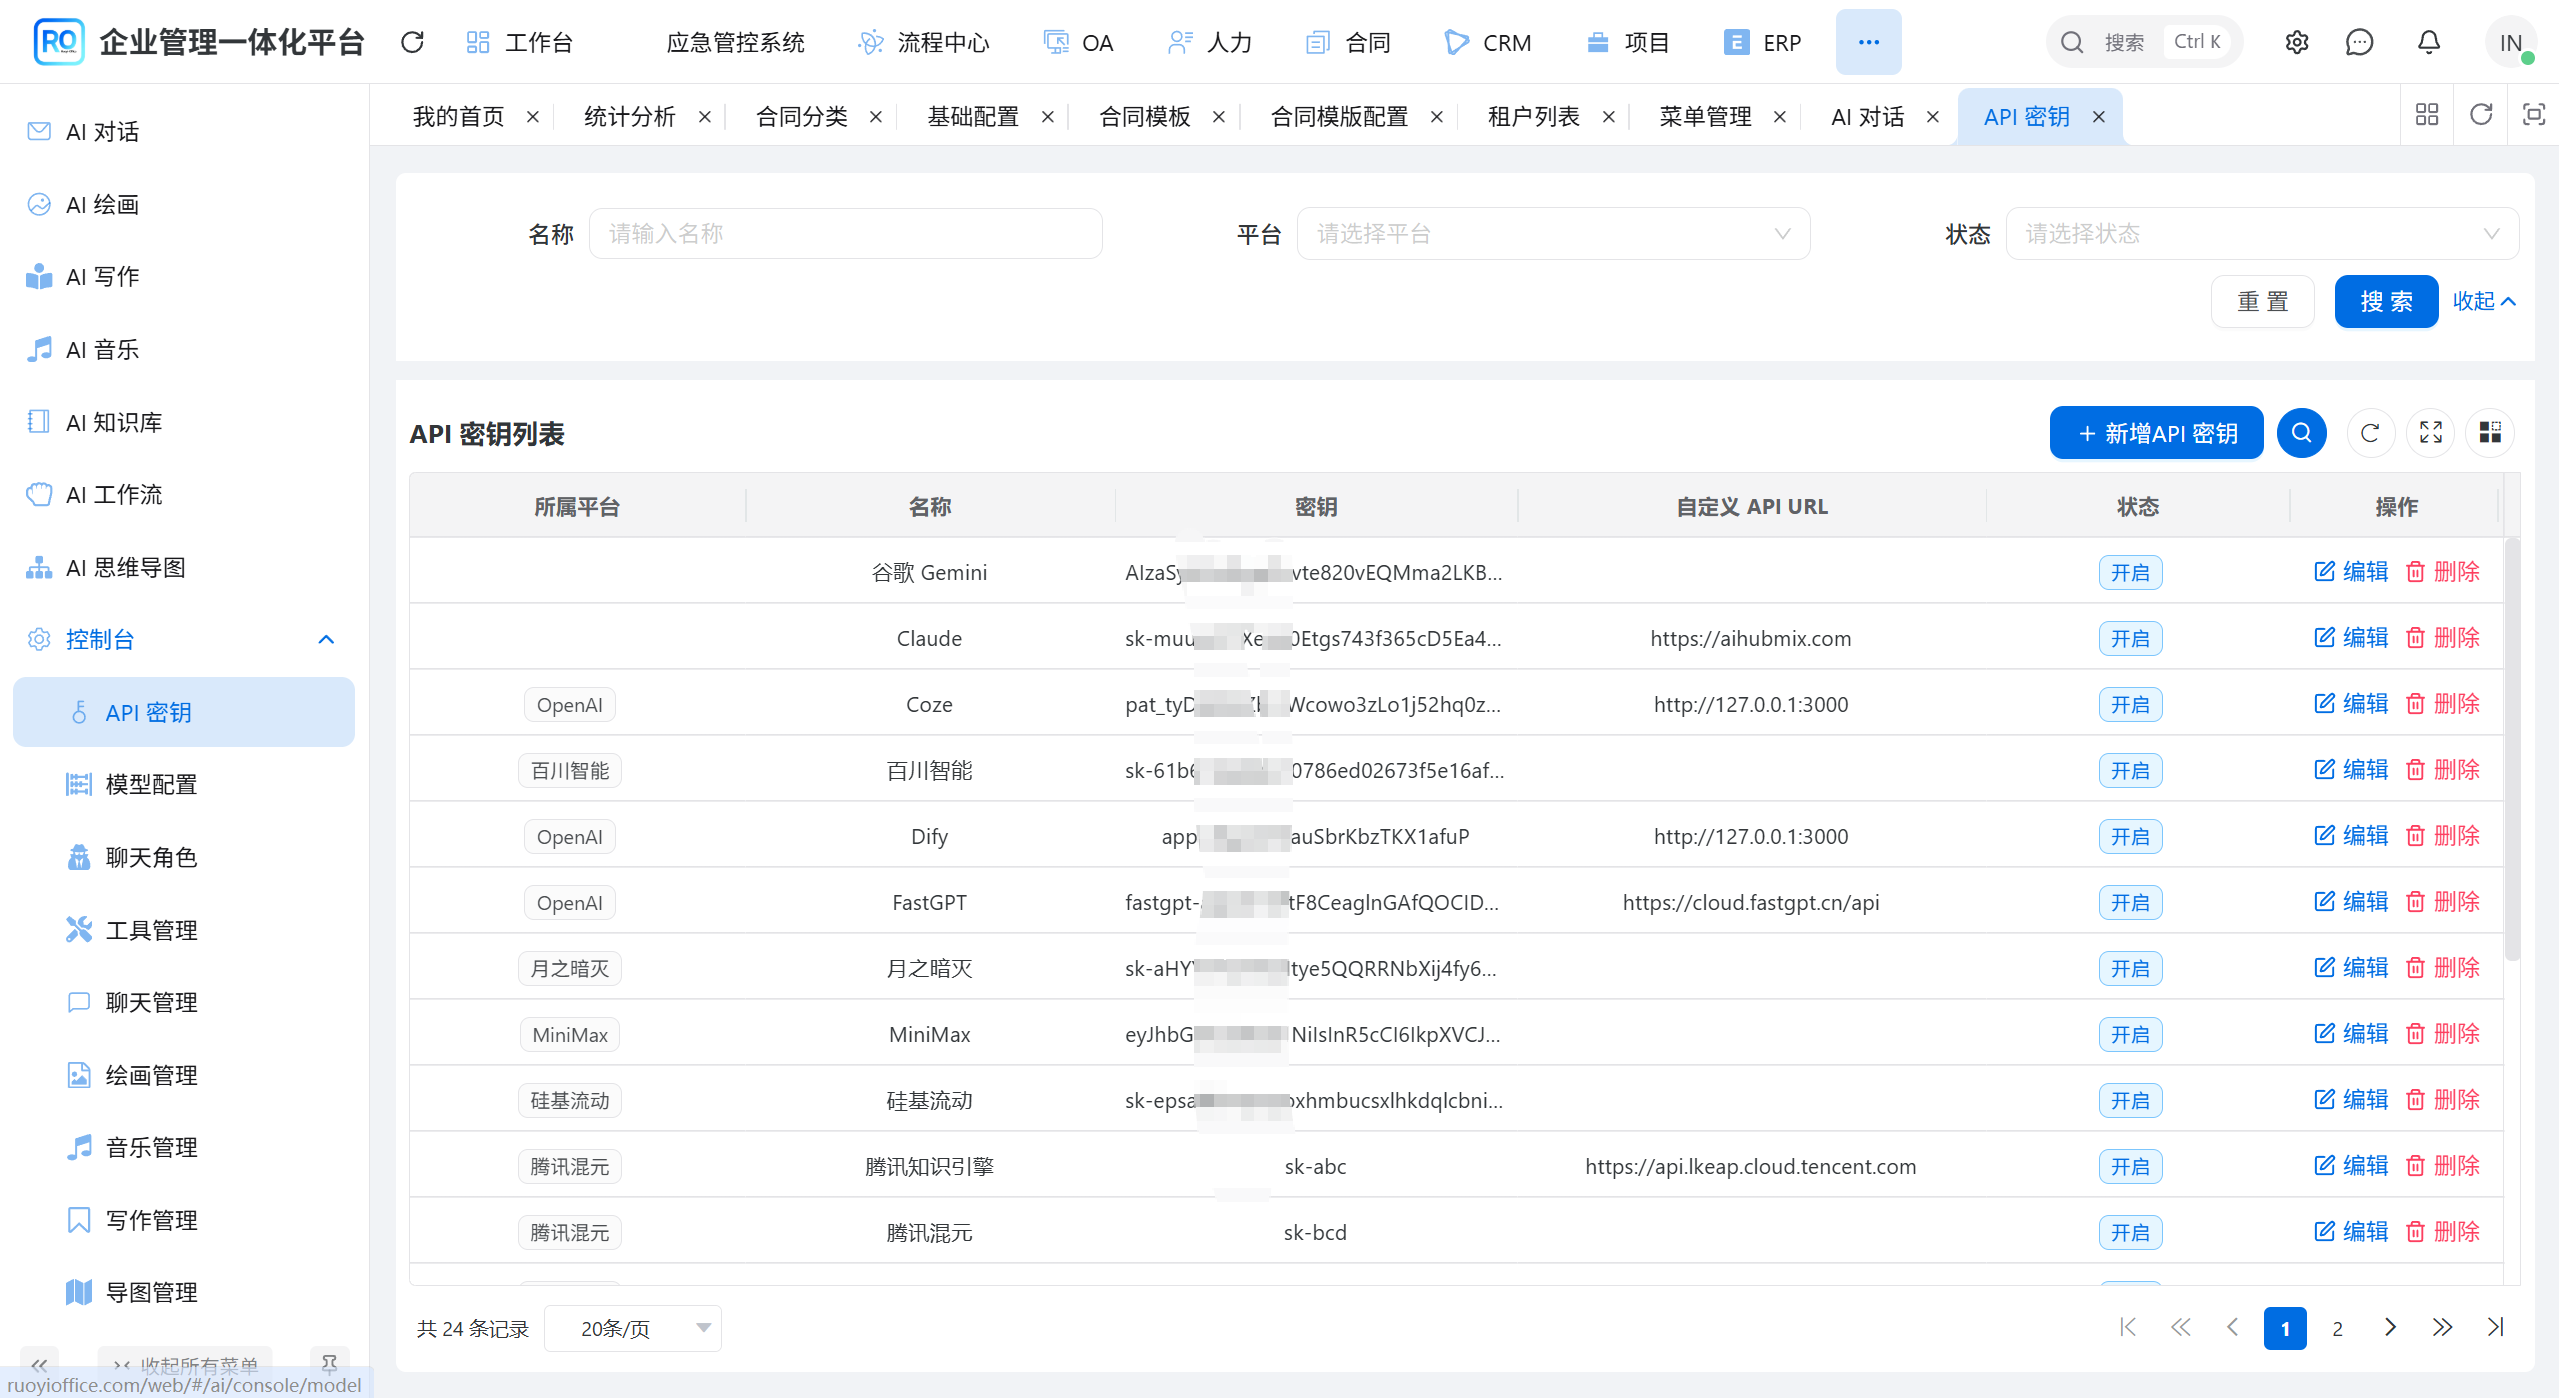Click the refresh icon beside platform title

point(412,42)
